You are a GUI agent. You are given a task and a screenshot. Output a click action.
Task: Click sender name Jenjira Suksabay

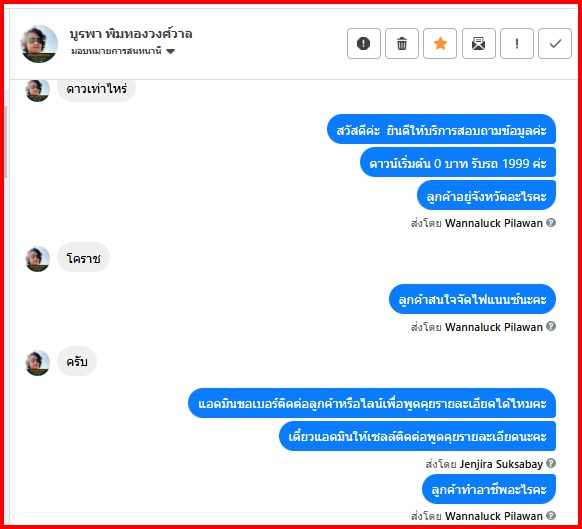click(501, 464)
